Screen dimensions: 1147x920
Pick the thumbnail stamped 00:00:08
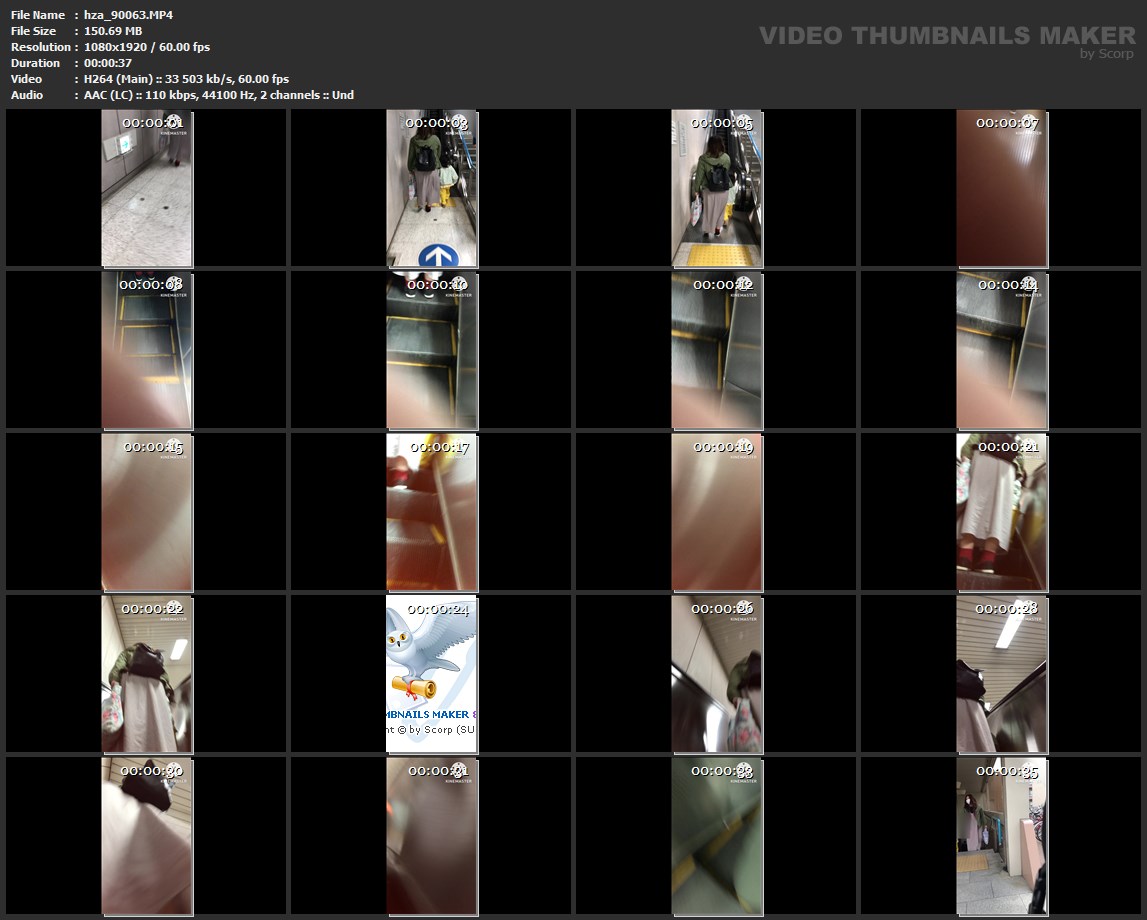[x=146, y=350]
